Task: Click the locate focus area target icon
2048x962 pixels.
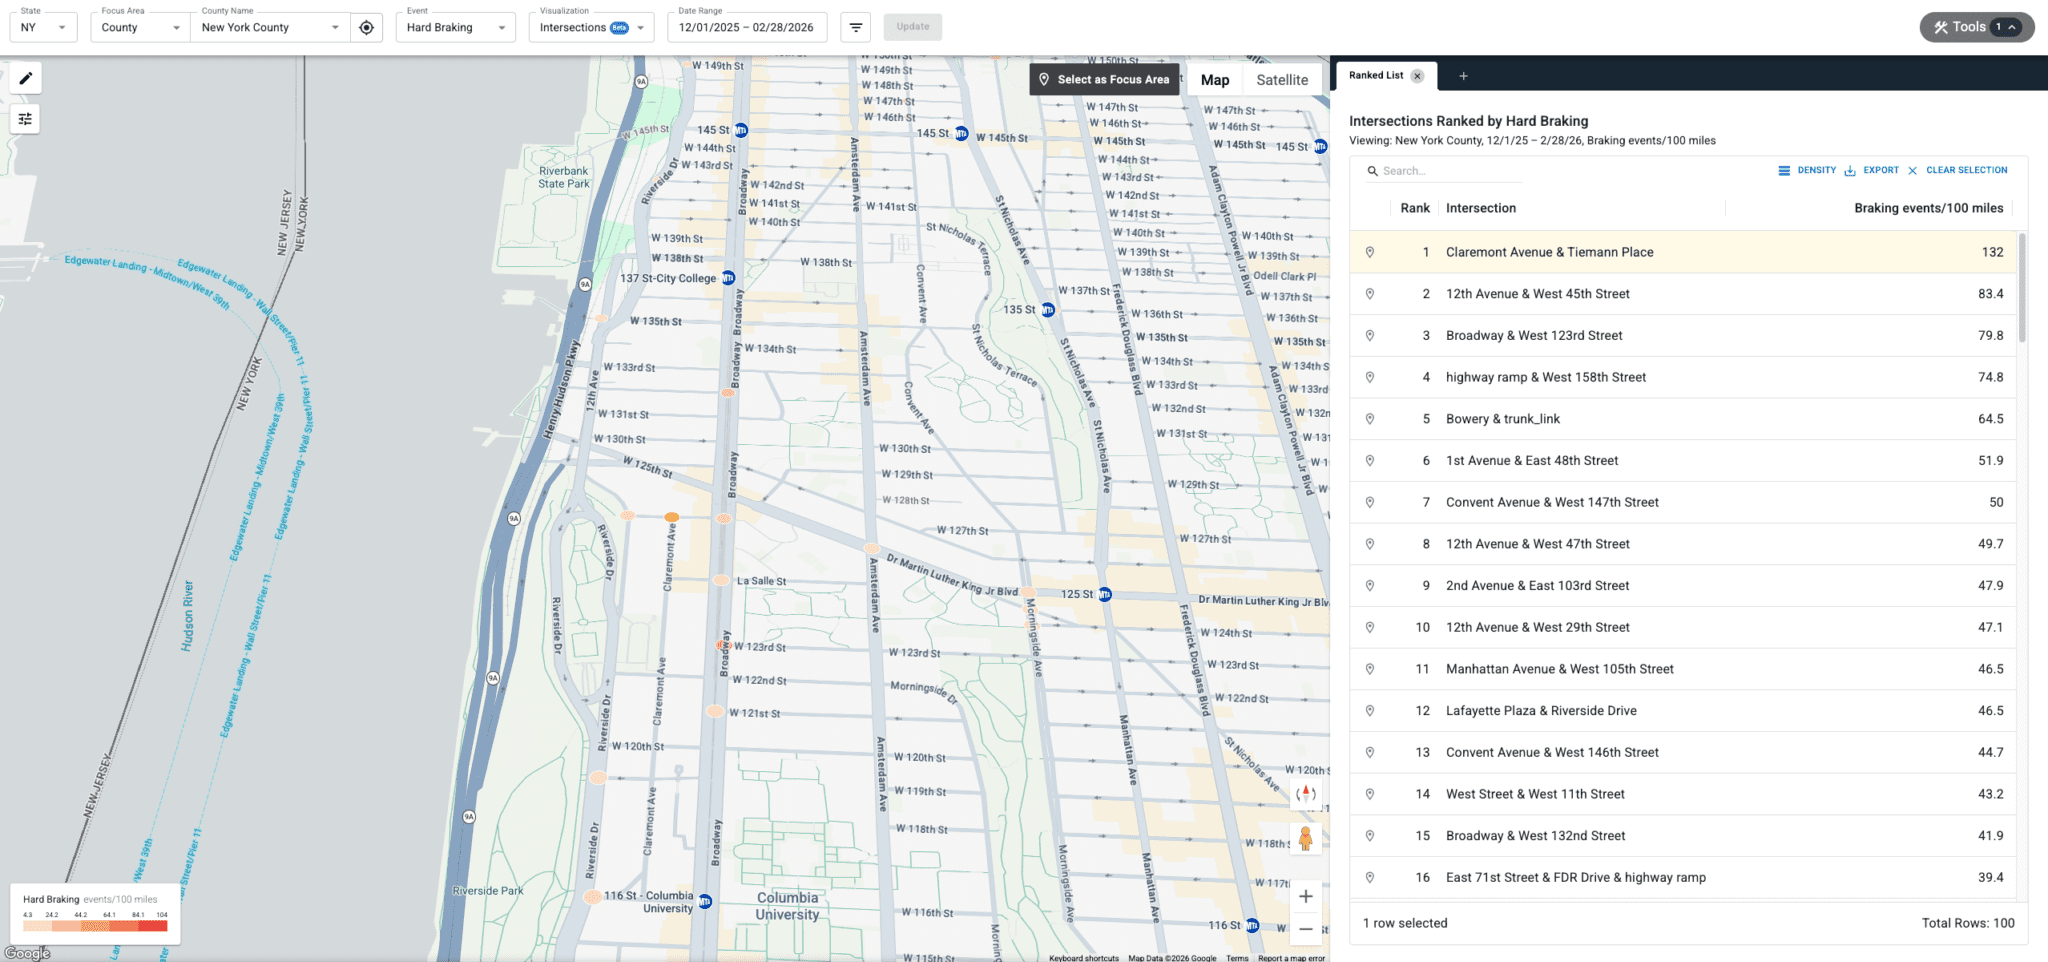Action: (367, 28)
